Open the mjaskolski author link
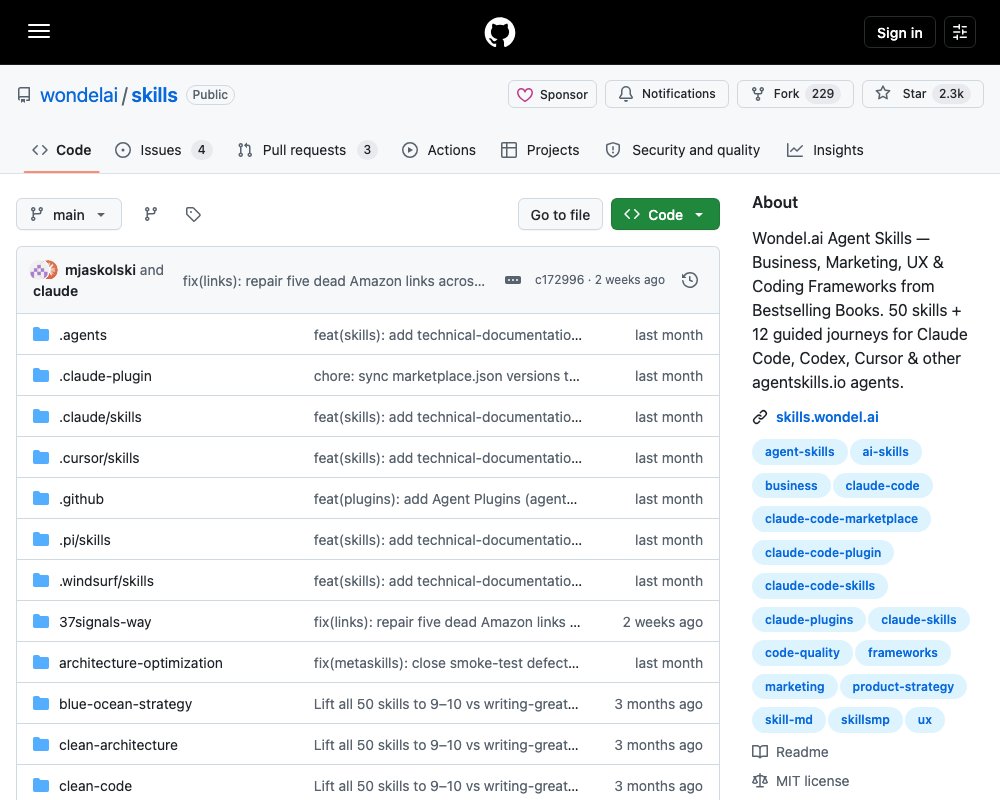The image size is (1000, 800). point(100,270)
